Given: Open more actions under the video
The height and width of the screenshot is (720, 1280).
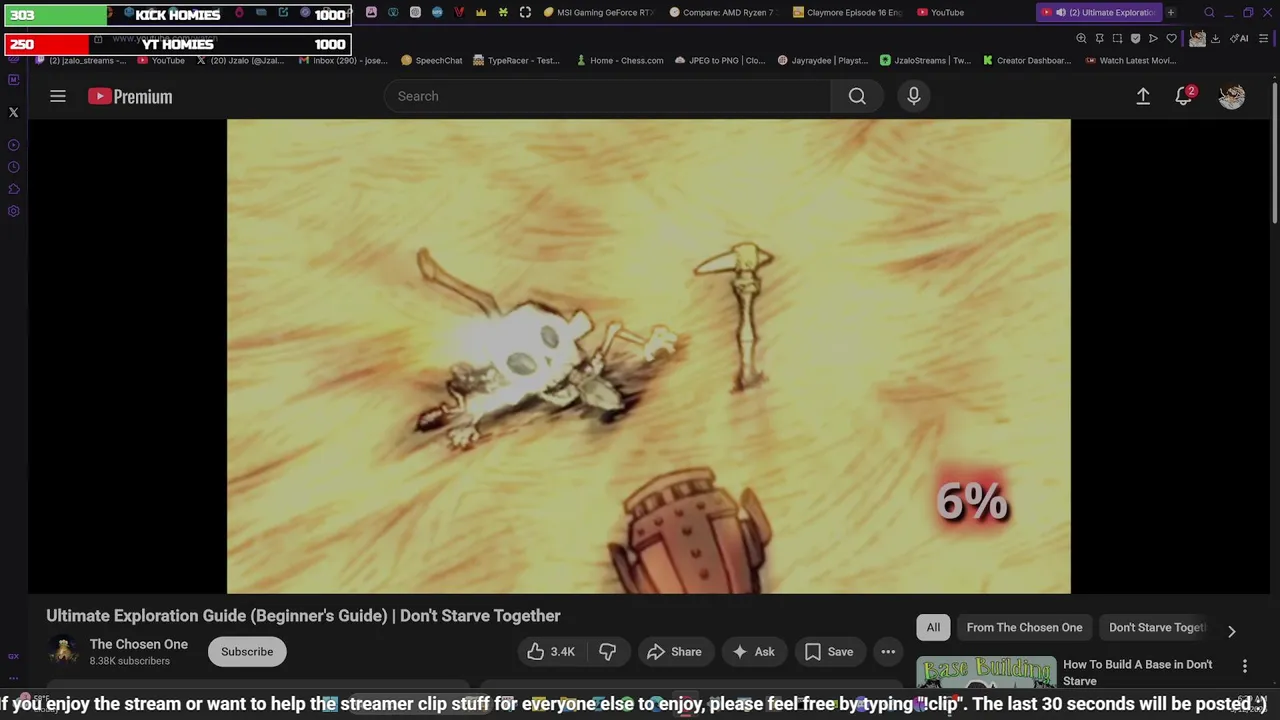Looking at the screenshot, I should coord(888,652).
